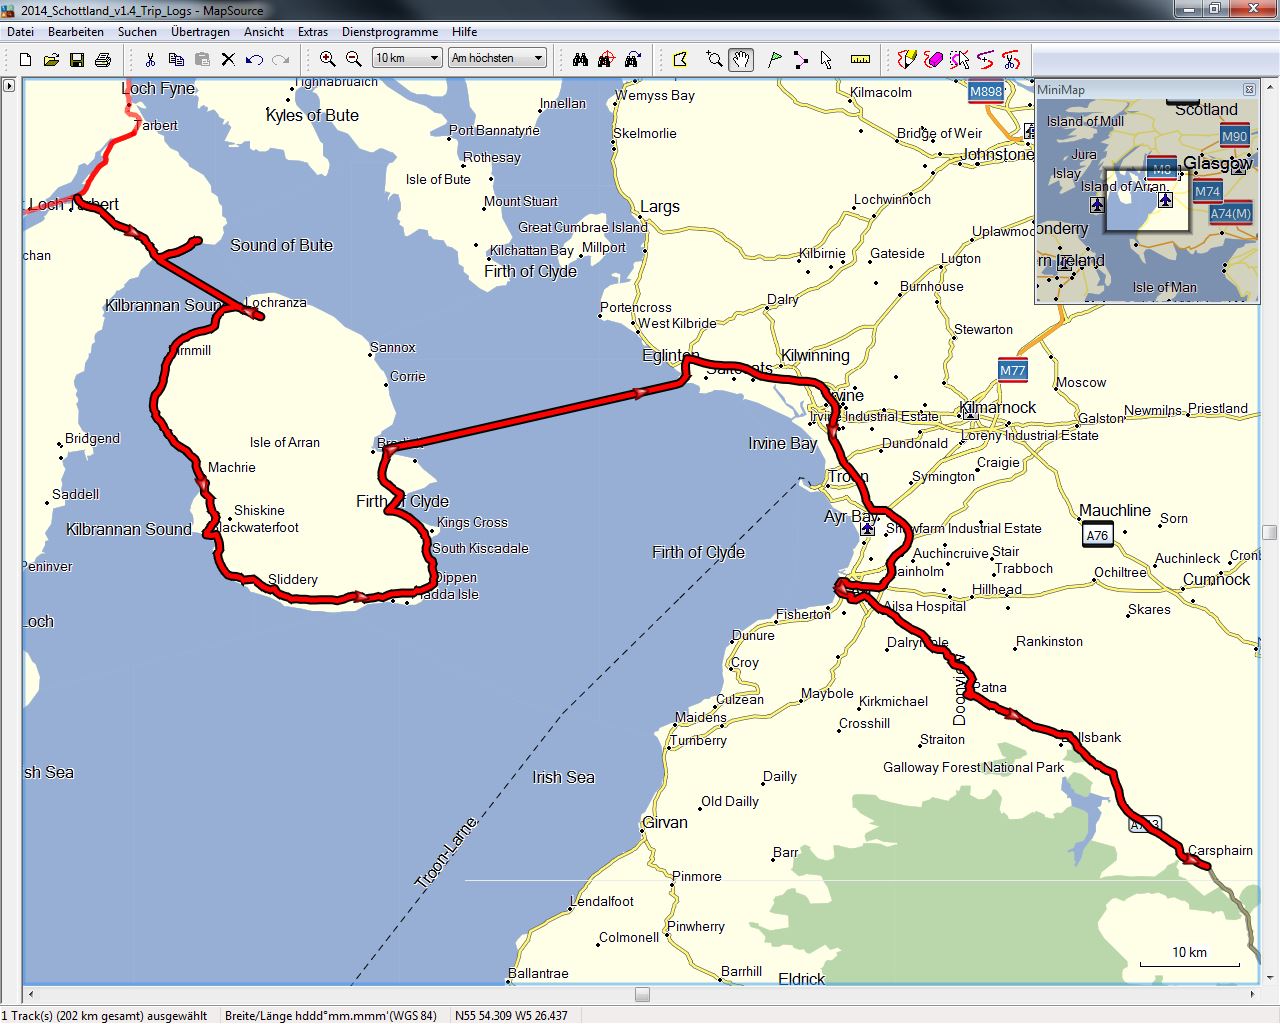1280x1024 pixels.
Task: Select the route tool icon
Action: 800,60
